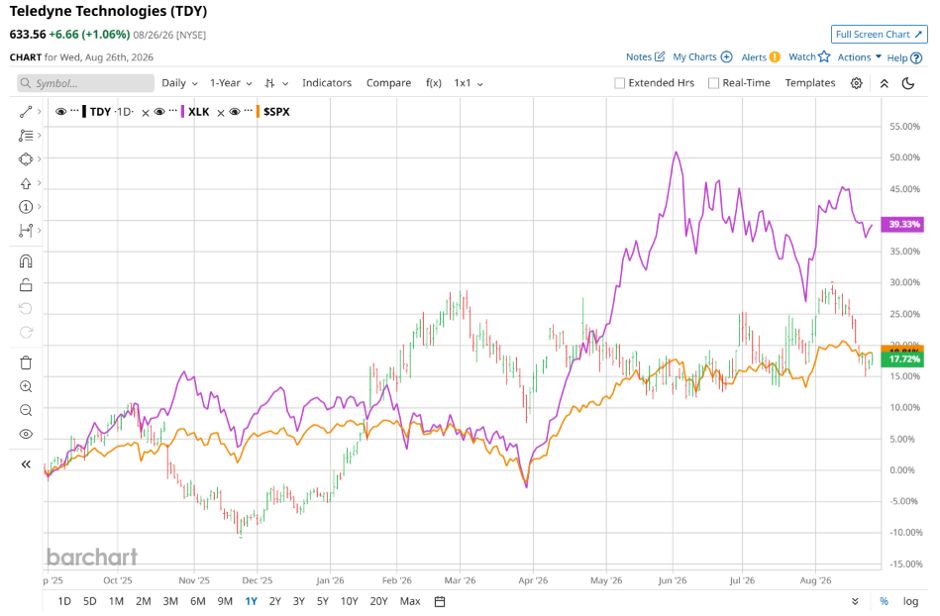Toggle visibility of all drawings
This screenshot has width=940, height=616.
(25, 434)
